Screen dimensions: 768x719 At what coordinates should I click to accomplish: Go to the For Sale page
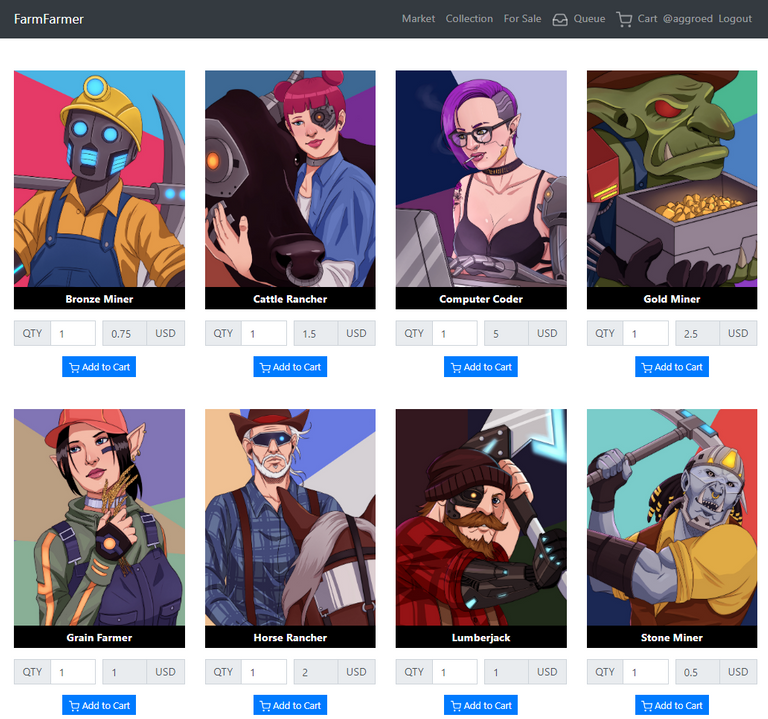coord(522,19)
